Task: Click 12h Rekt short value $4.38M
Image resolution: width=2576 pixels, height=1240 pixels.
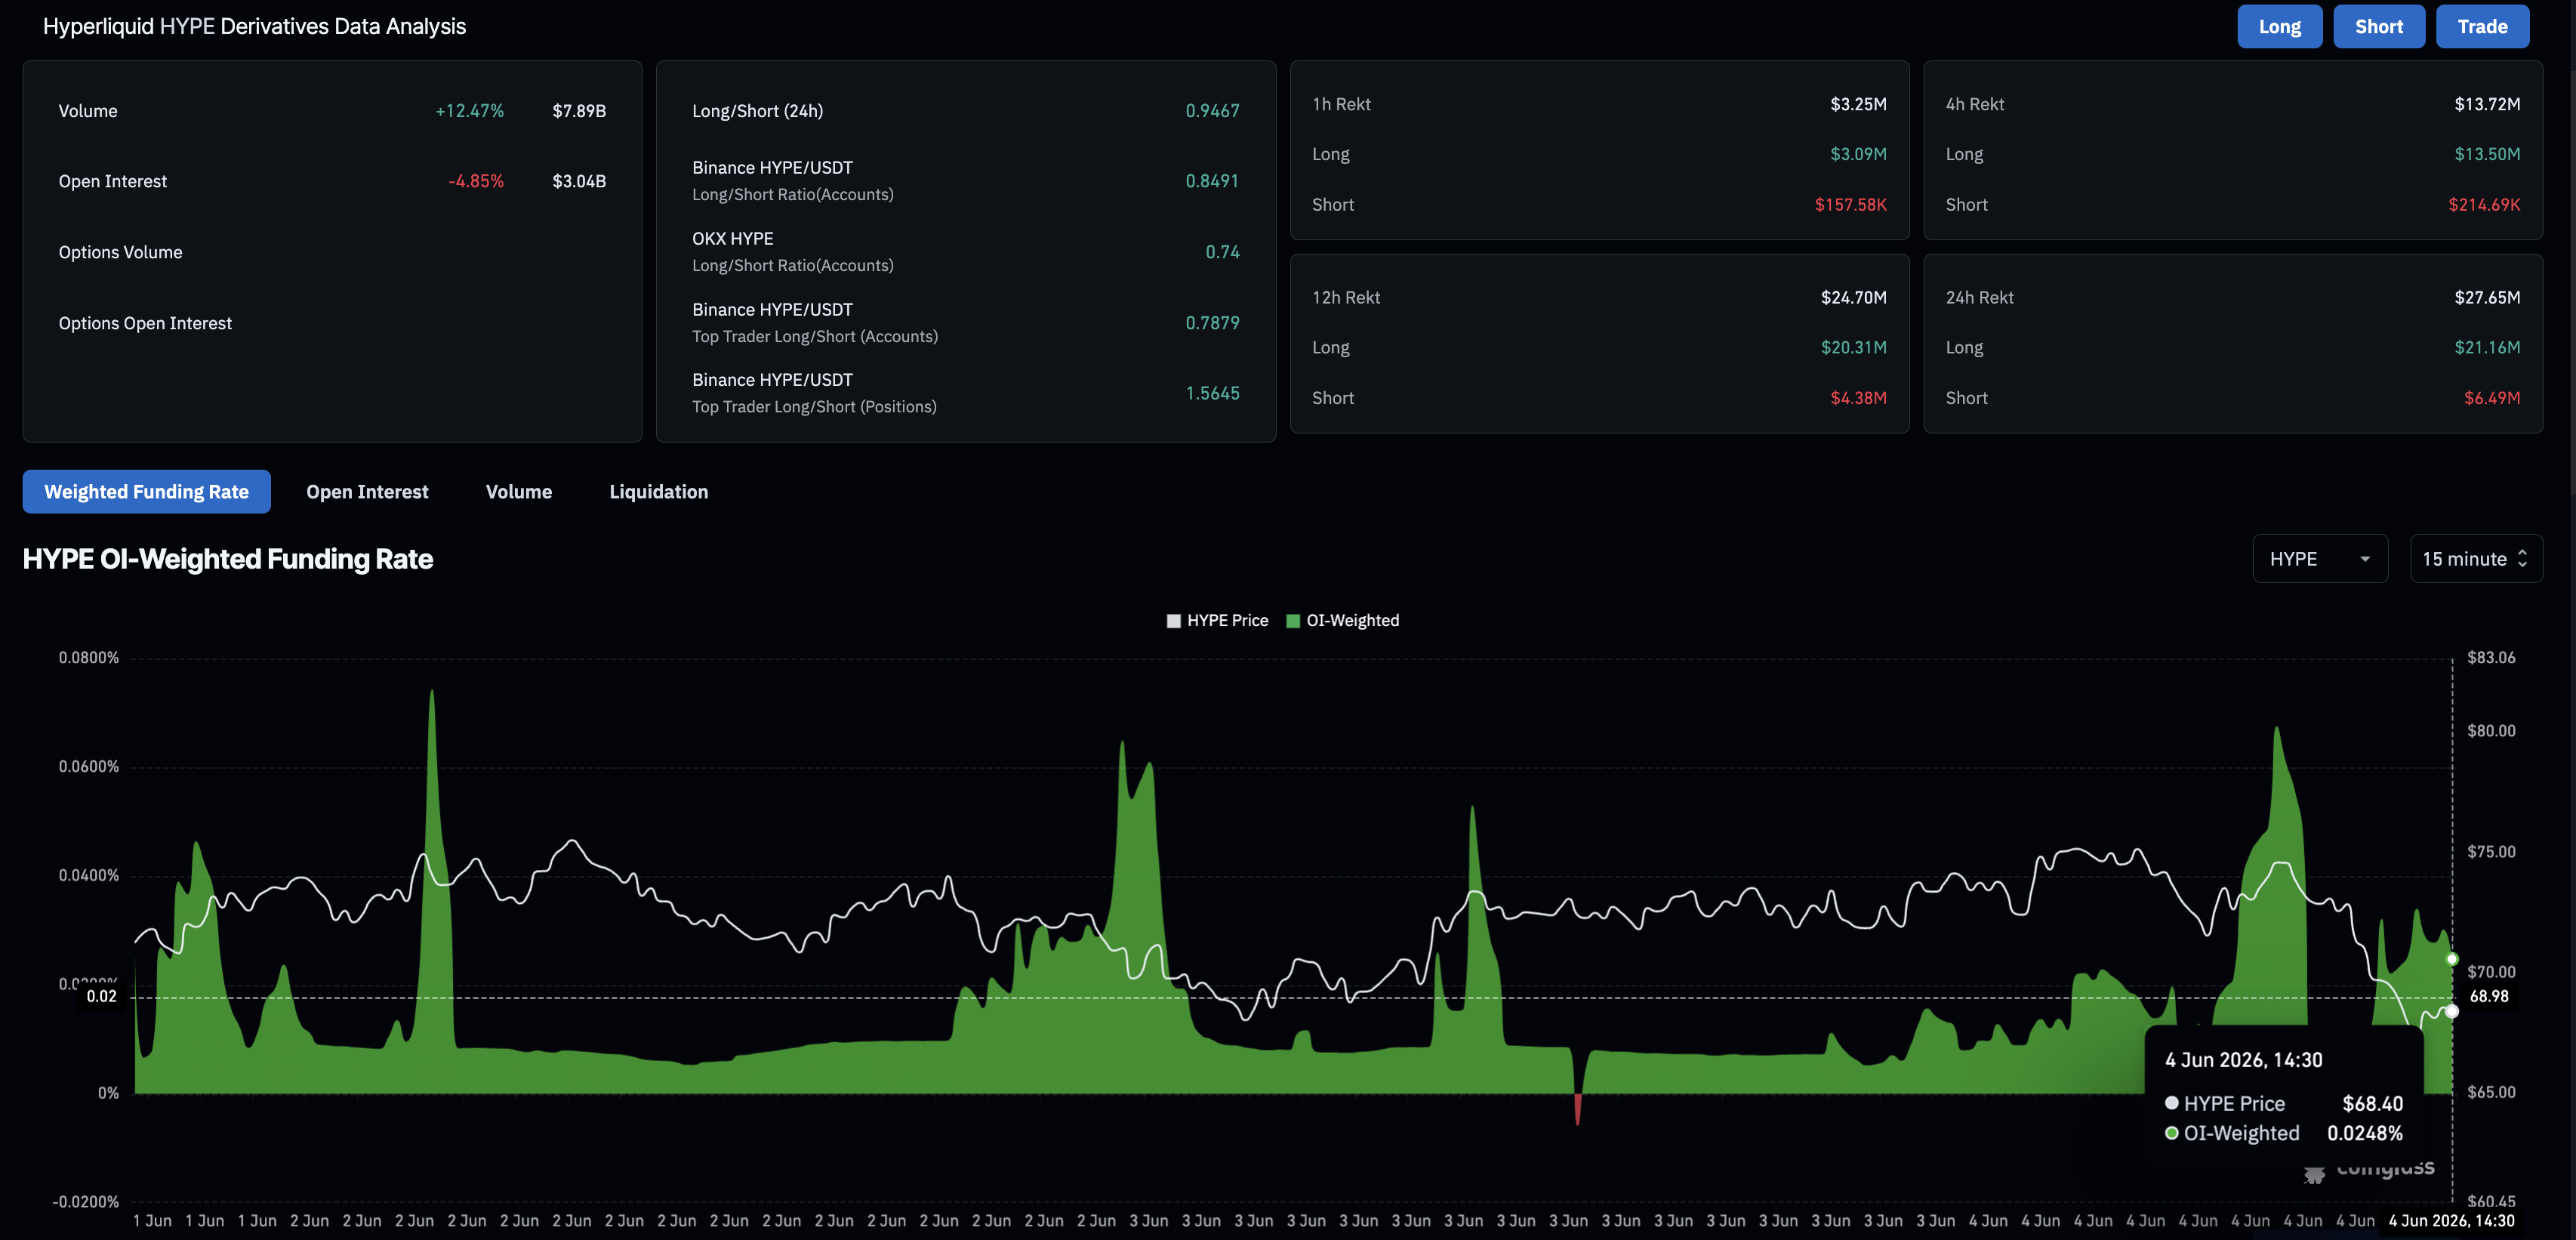Action: tap(1858, 398)
